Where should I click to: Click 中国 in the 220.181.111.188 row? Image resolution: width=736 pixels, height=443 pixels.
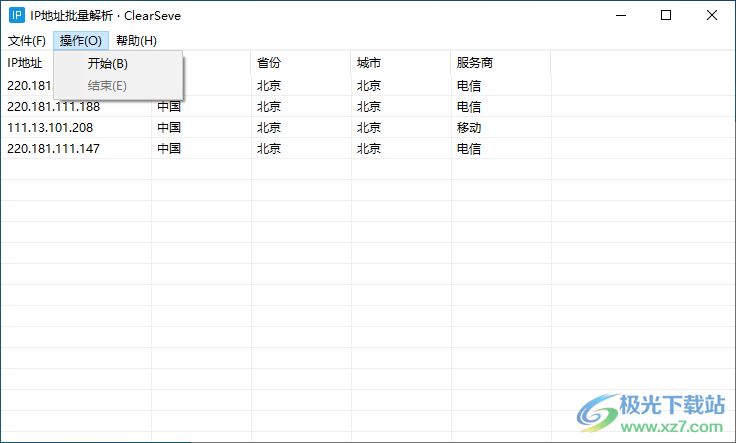point(169,107)
